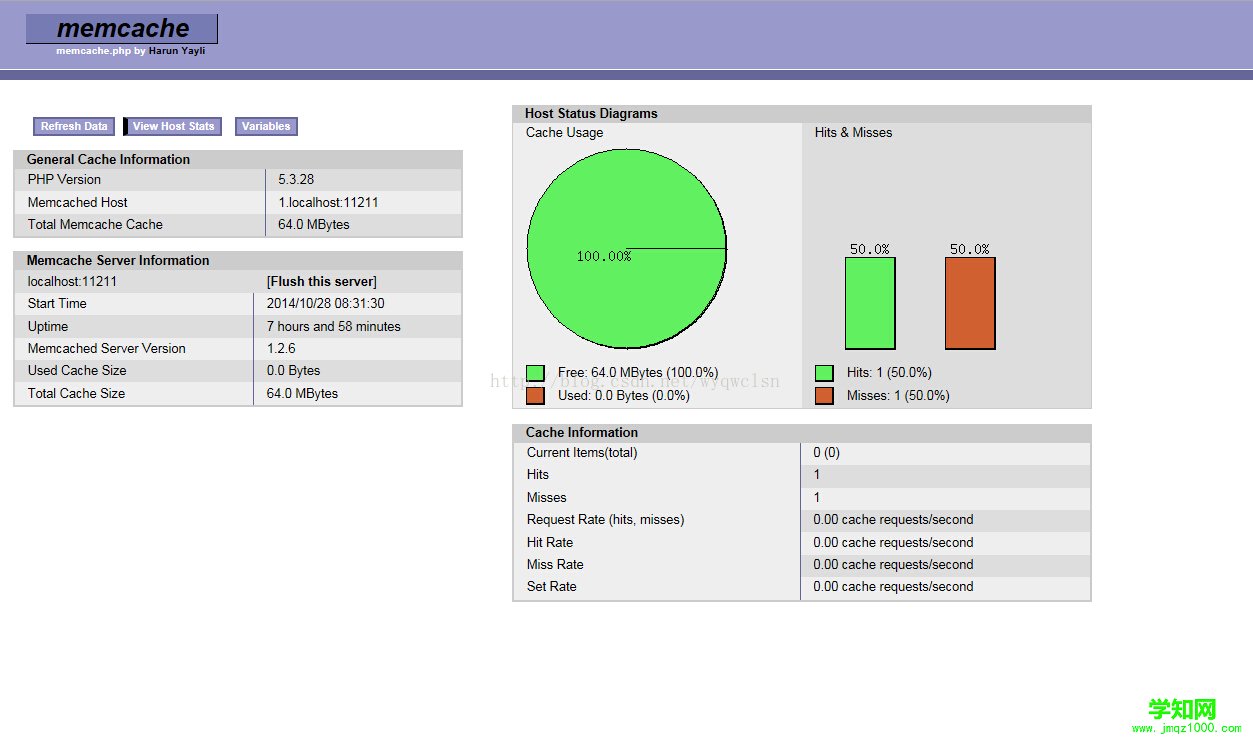Open the View Host Stats tab
1253x740 pixels.
(173, 127)
